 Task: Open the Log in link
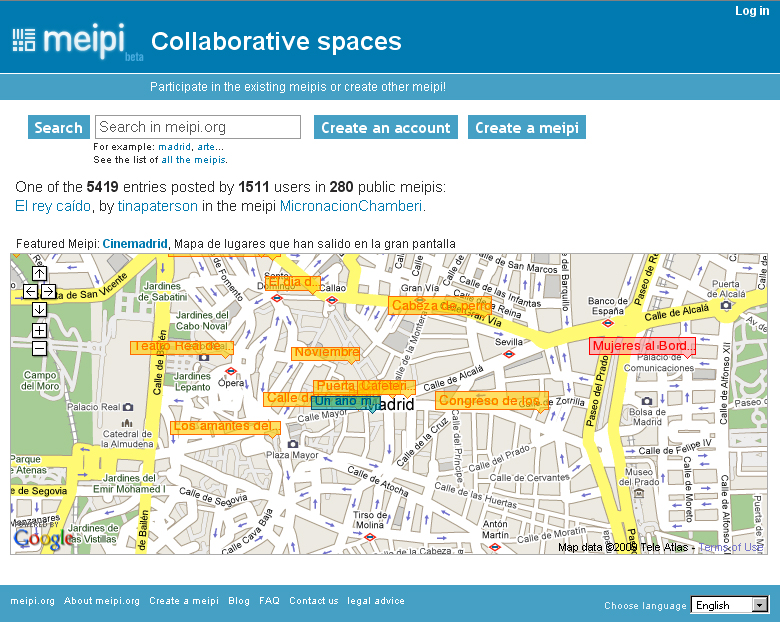pos(752,11)
